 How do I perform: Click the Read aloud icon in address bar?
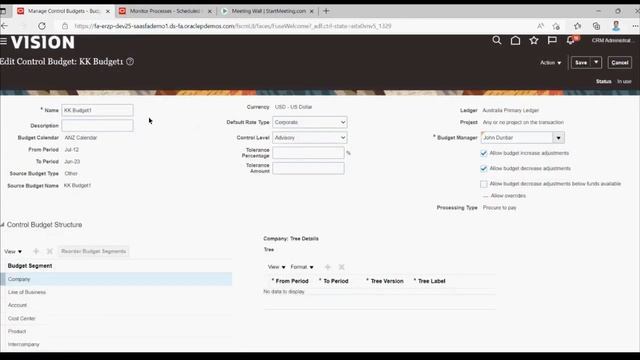[x=540, y=26]
